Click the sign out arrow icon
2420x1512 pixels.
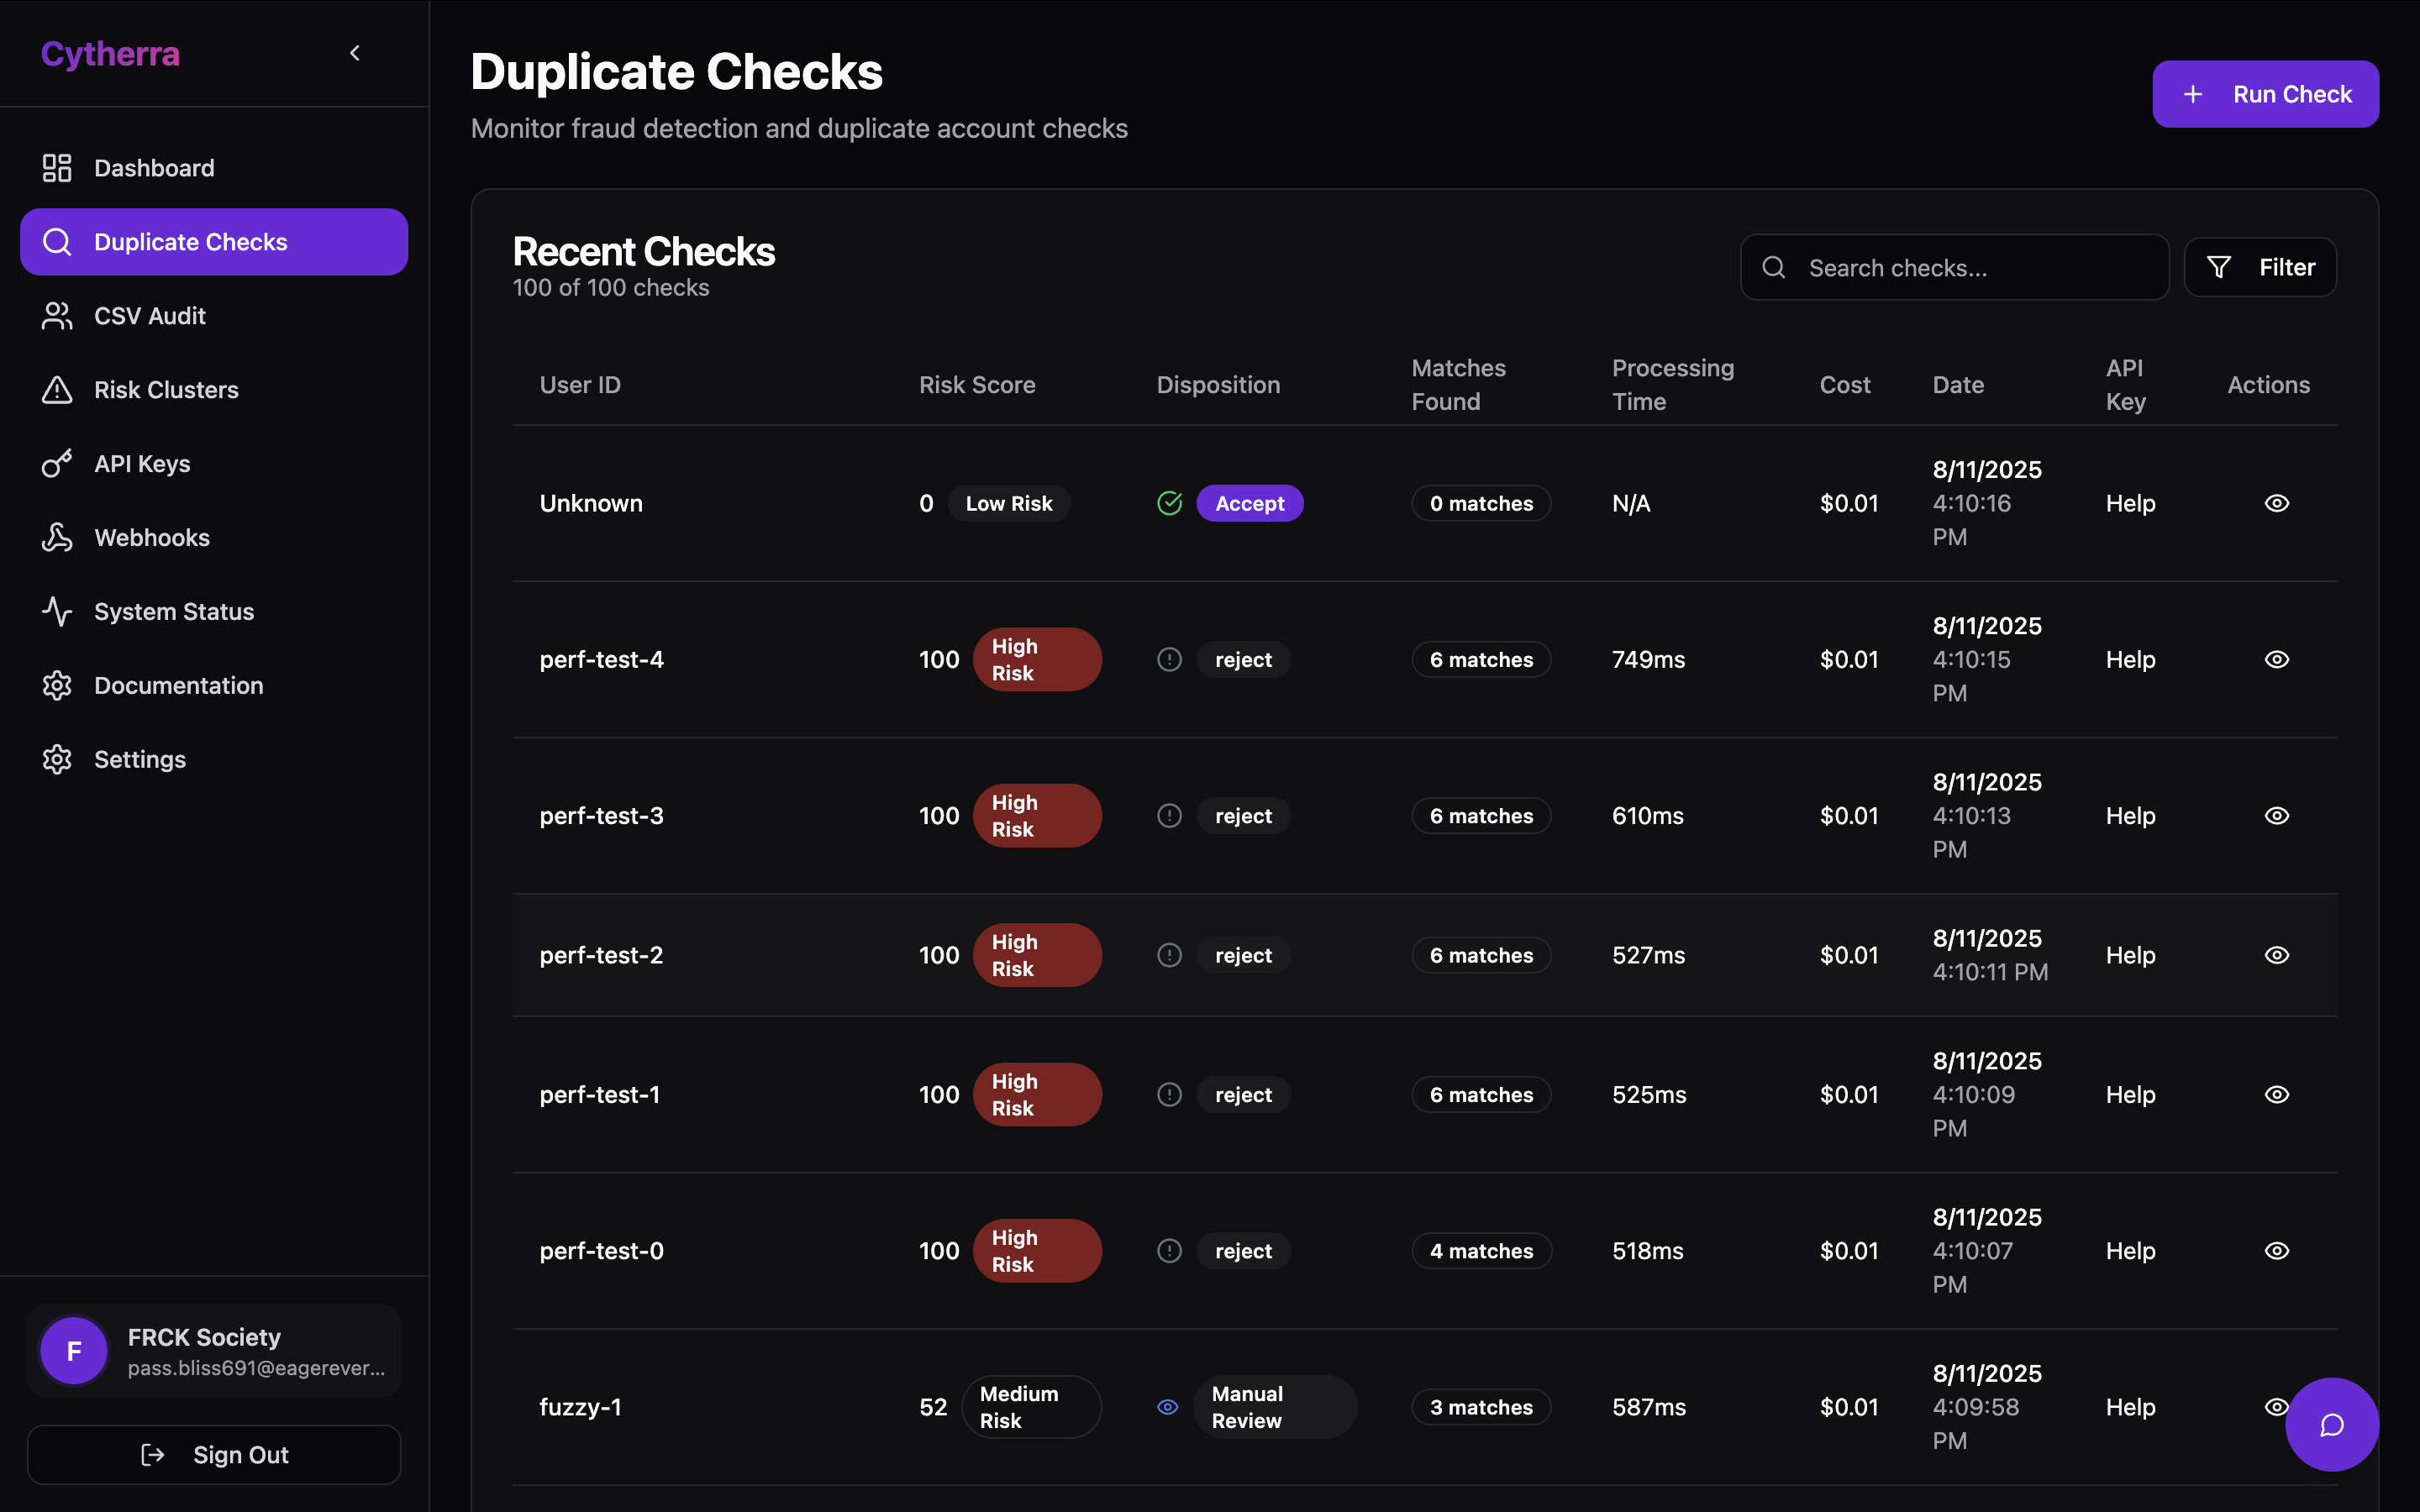[x=152, y=1455]
